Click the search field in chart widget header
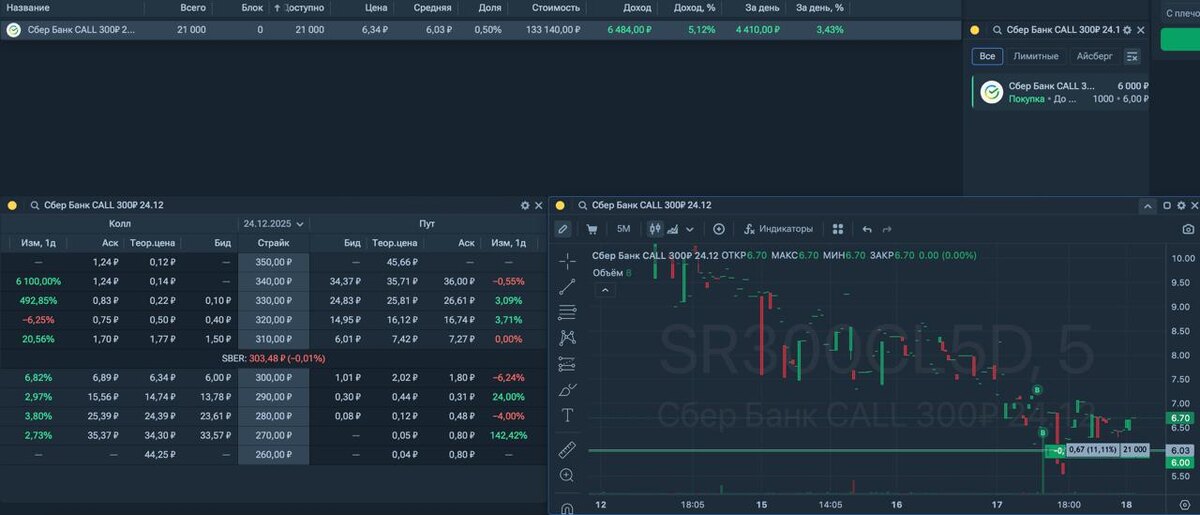 [x=650, y=205]
